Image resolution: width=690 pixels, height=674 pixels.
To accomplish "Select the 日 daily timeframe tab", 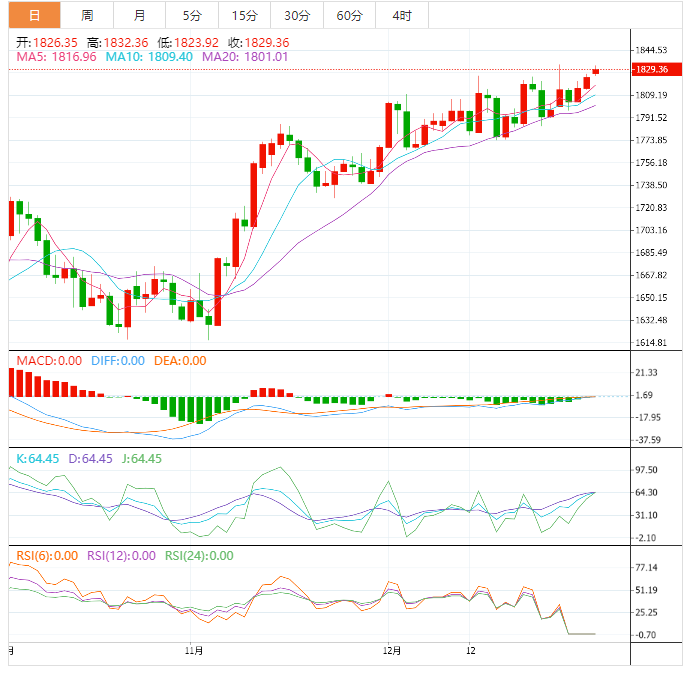I will tap(34, 15).
